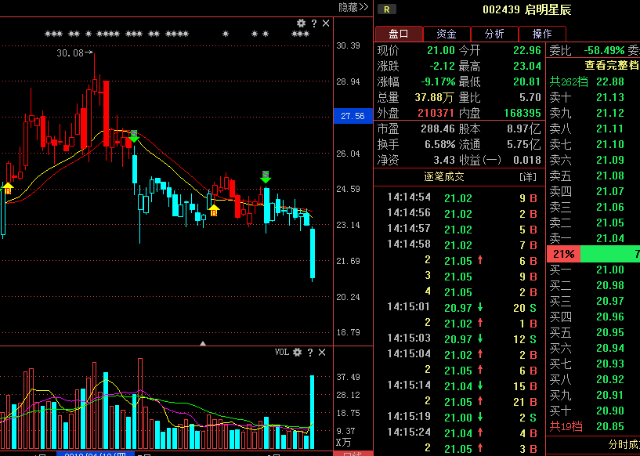Click the 股本 value 8.97亿

pos(524,129)
